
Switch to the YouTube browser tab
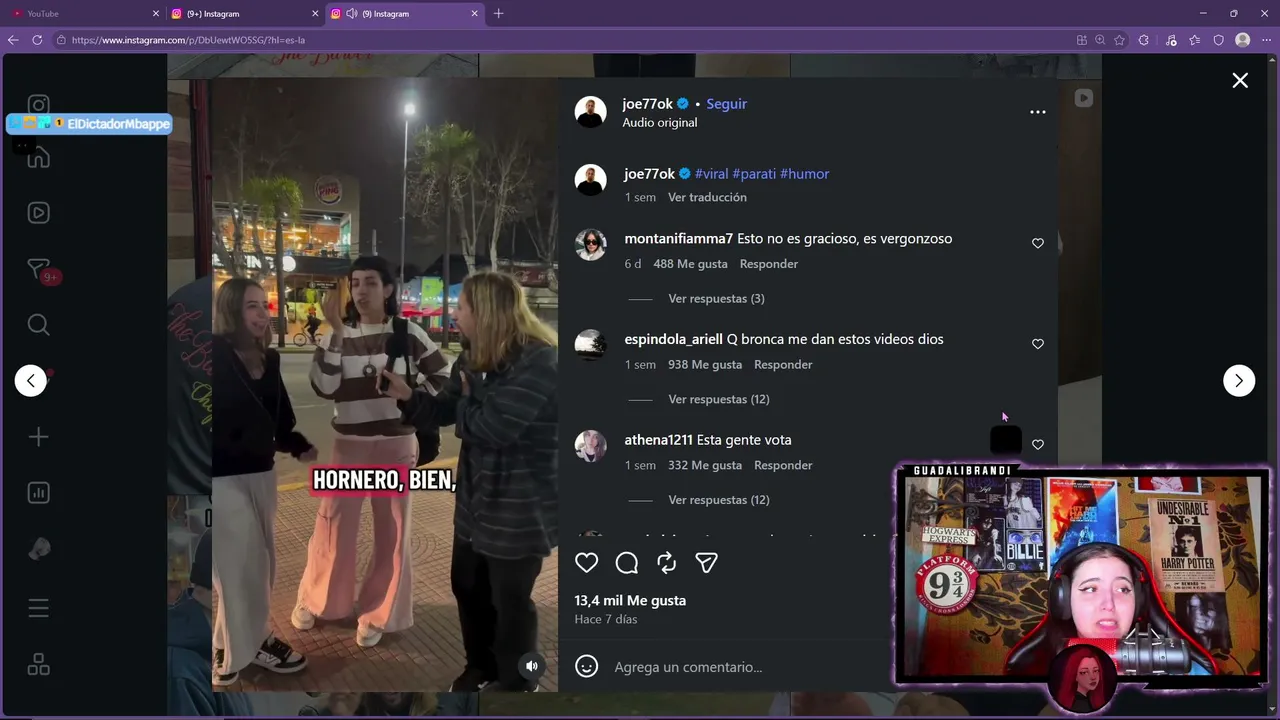coord(85,14)
